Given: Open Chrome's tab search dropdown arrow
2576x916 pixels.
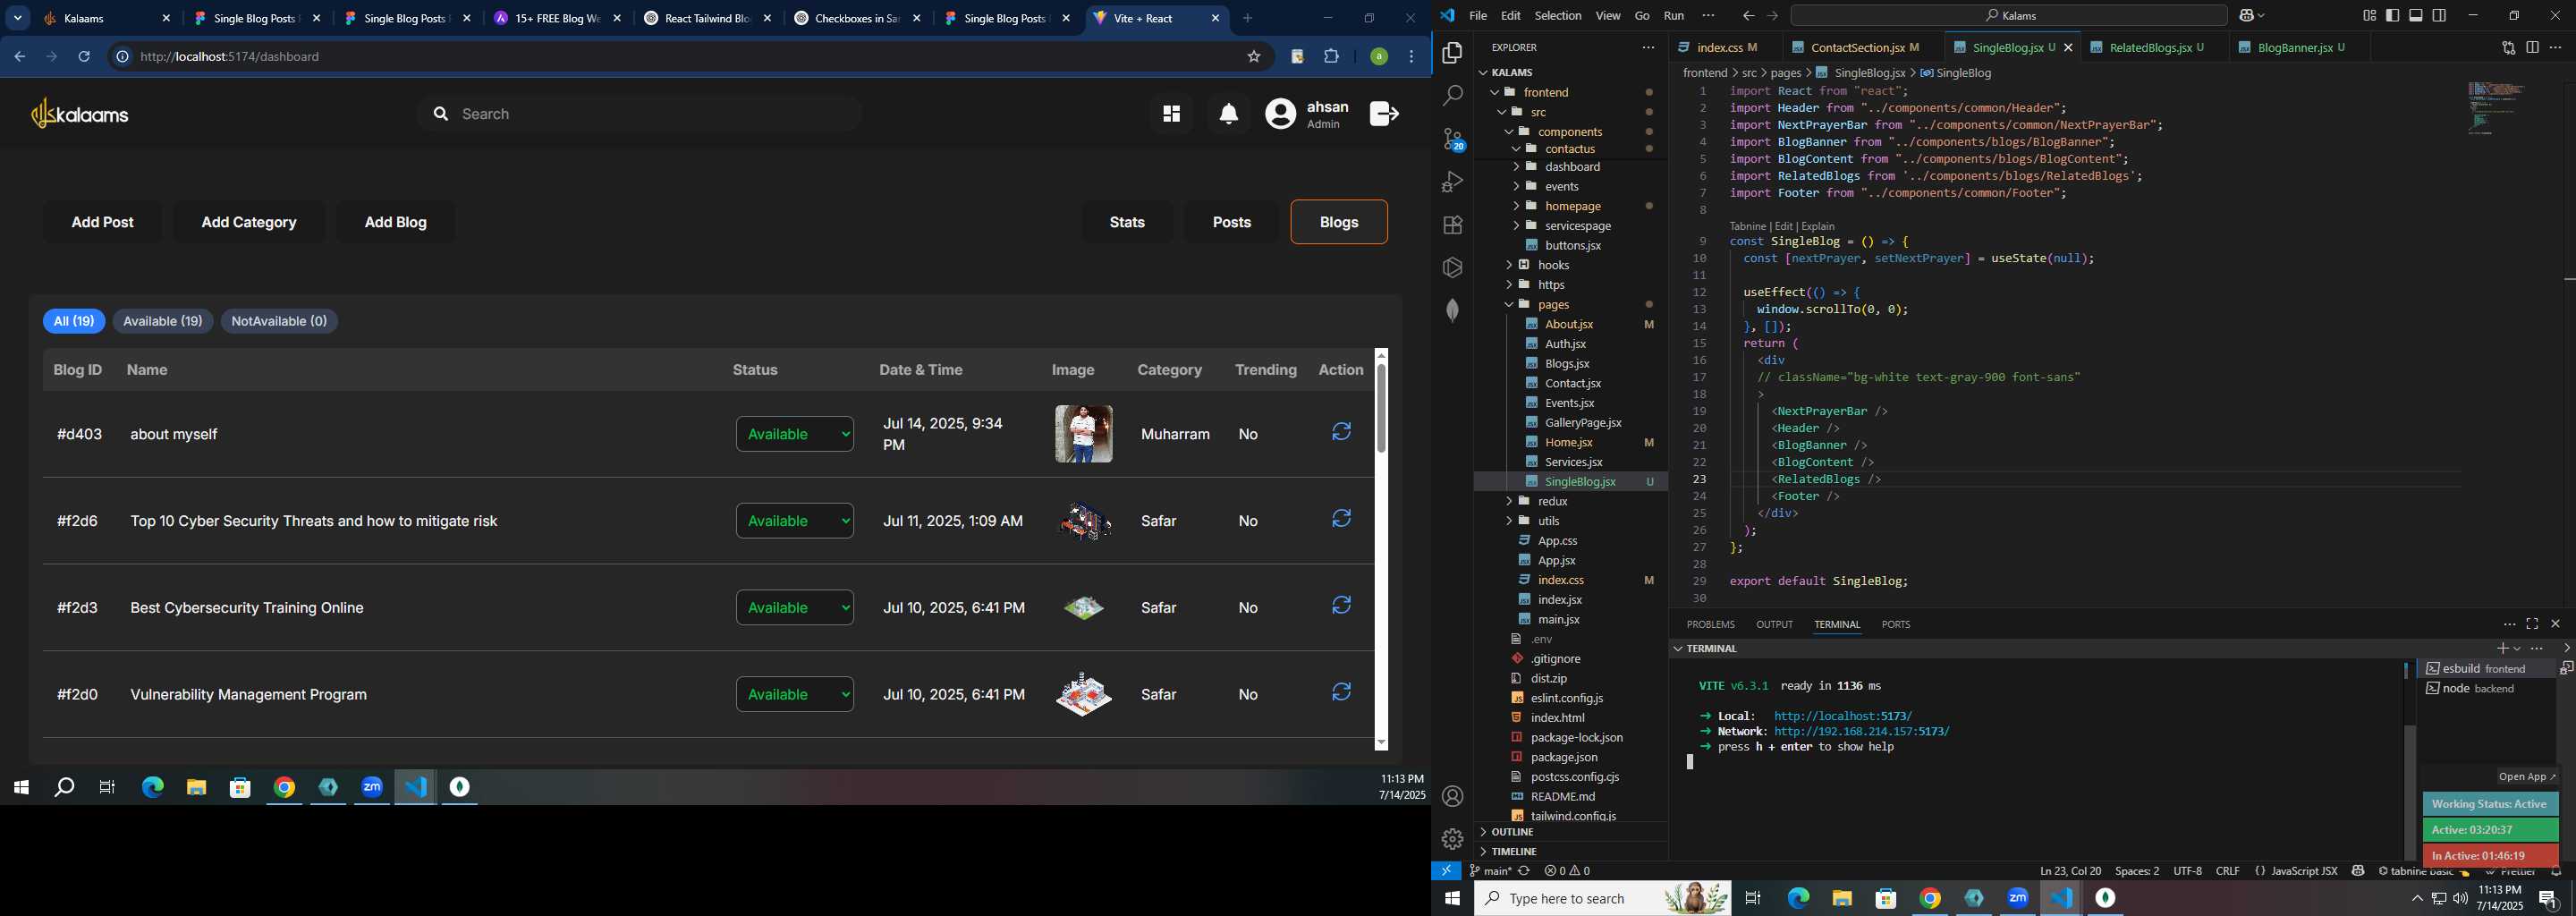Looking at the screenshot, I should (x=18, y=18).
